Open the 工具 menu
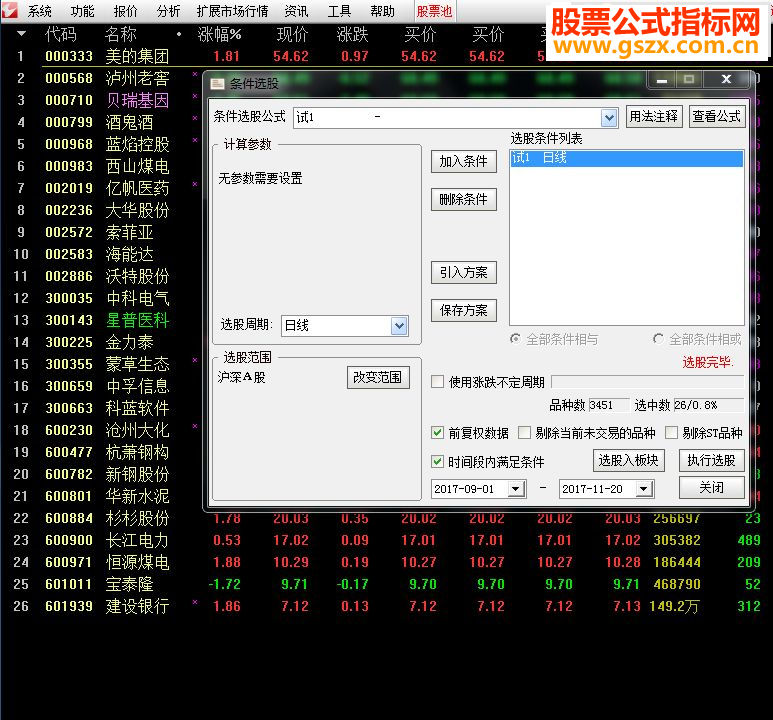This screenshot has height=720, width=773. pyautogui.click(x=339, y=11)
